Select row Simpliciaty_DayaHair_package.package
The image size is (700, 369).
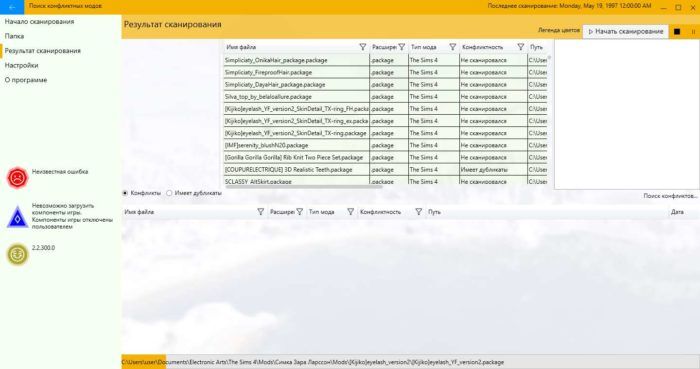(x=385, y=84)
